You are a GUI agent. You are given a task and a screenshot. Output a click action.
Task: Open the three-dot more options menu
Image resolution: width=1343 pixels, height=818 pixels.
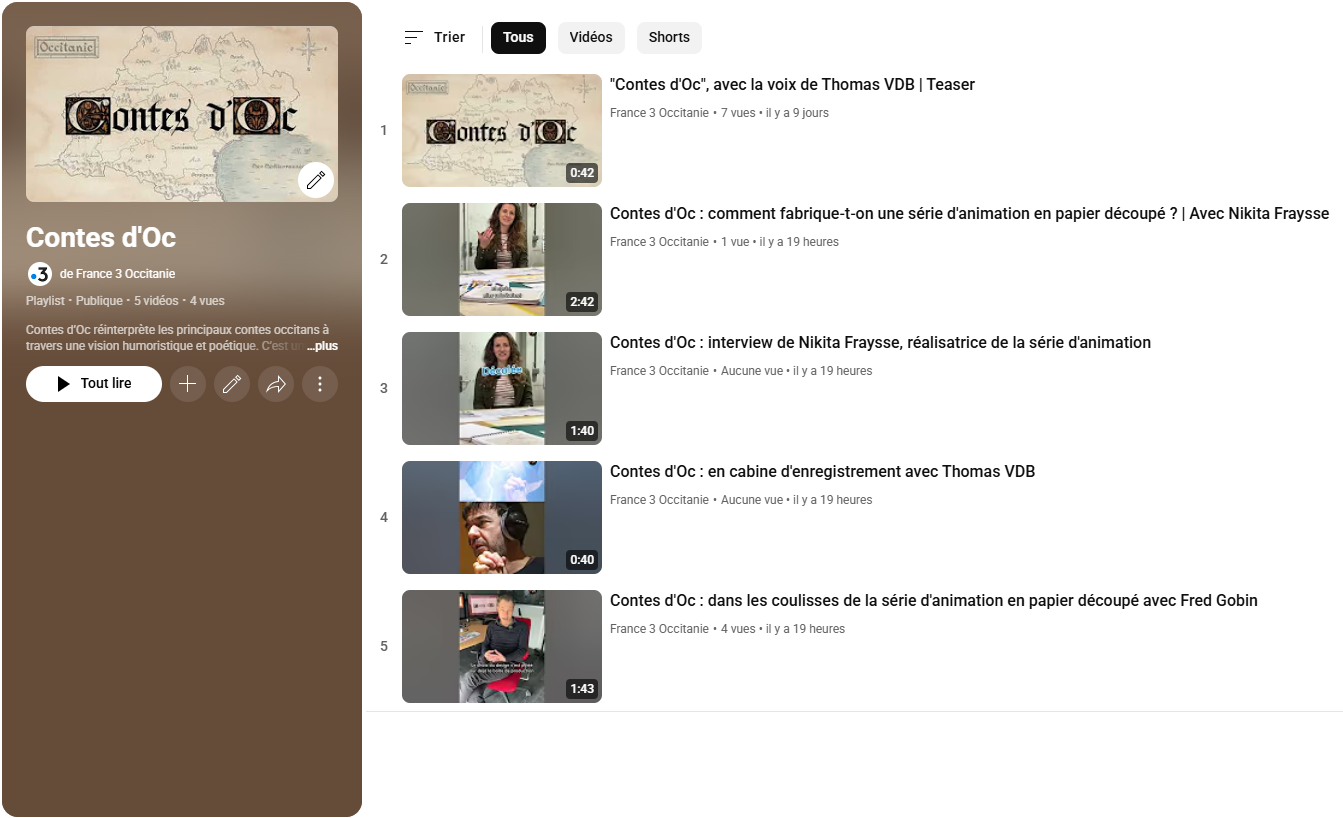pyautogui.click(x=320, y=384)
